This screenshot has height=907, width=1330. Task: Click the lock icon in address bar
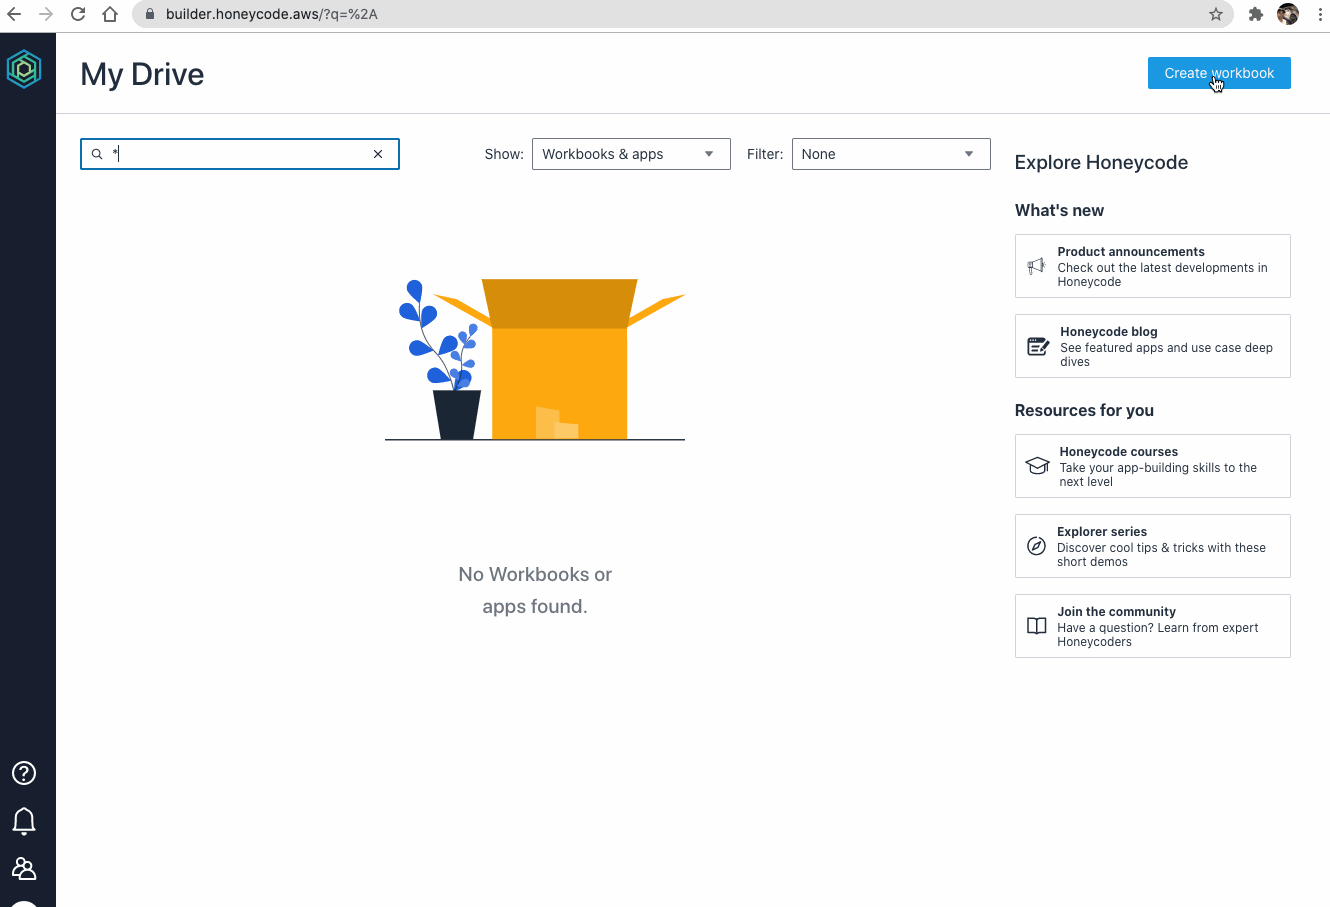[150, 14]
